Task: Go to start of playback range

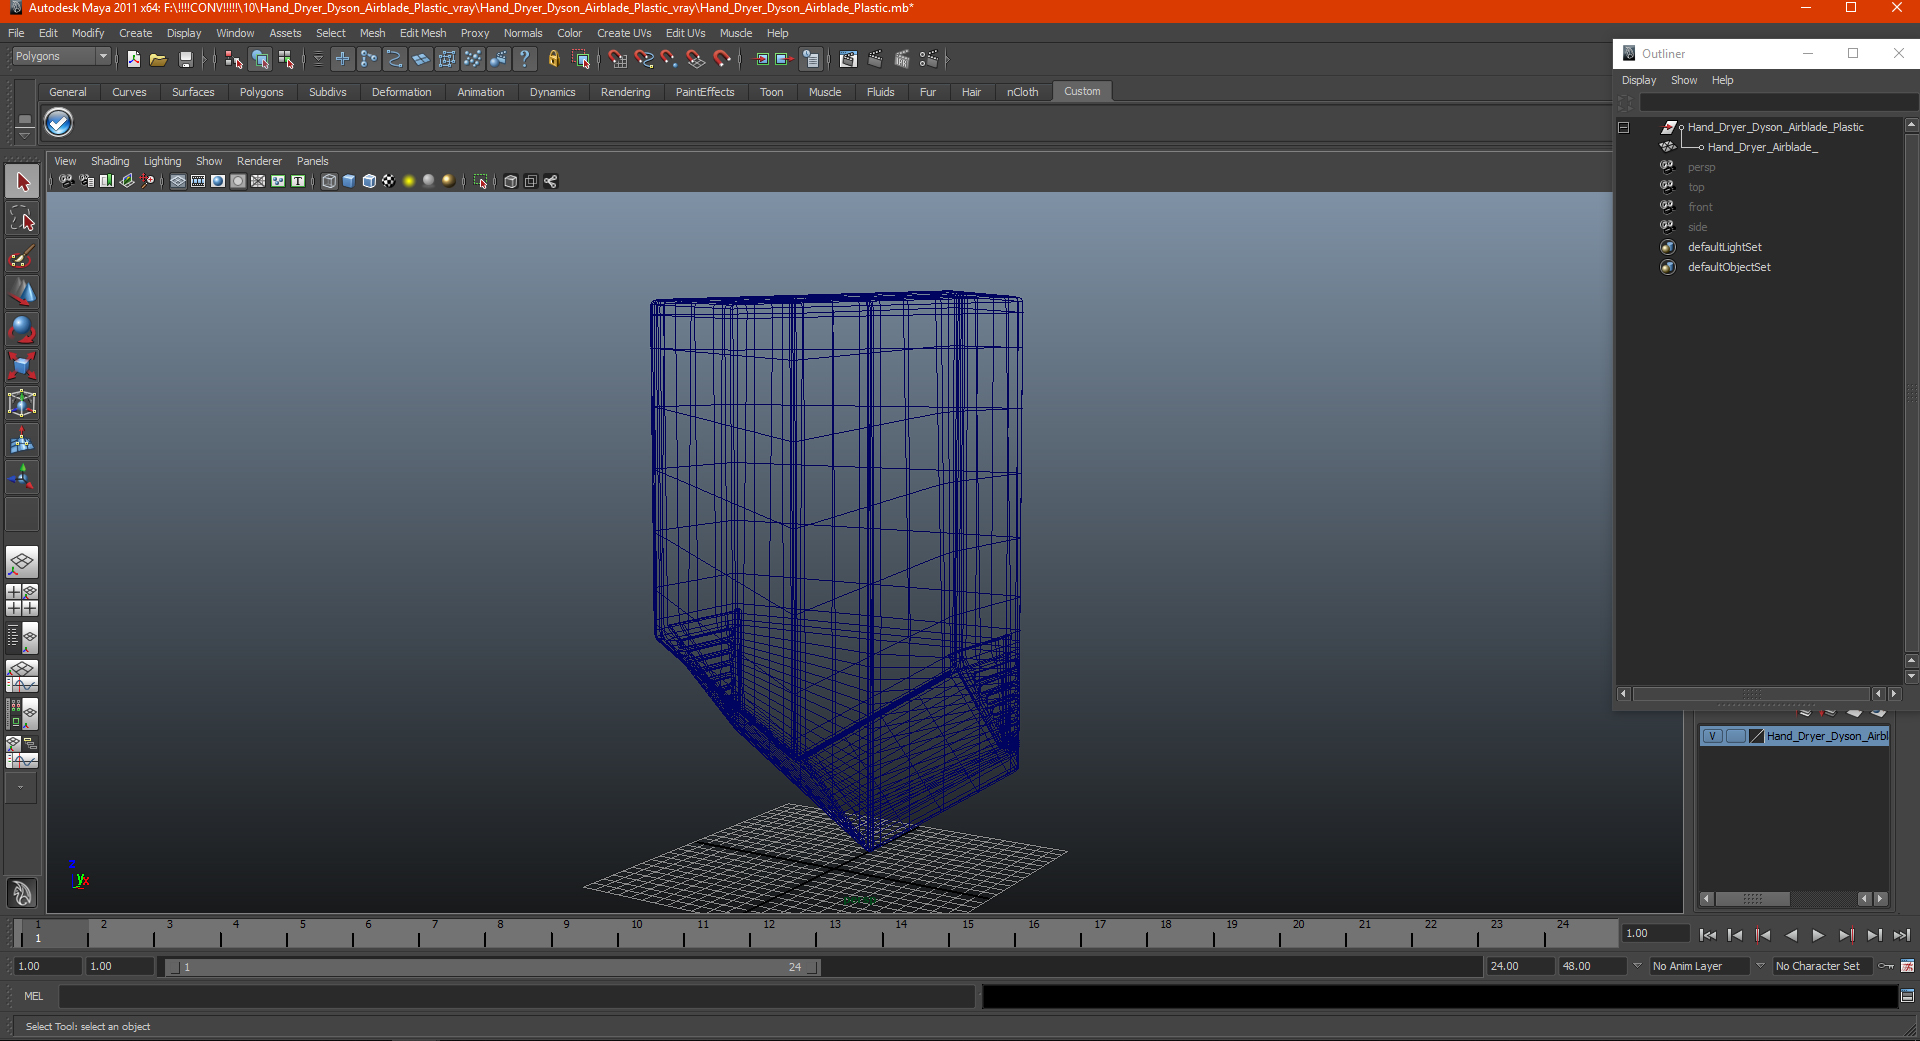Action: click(1708, 935)
